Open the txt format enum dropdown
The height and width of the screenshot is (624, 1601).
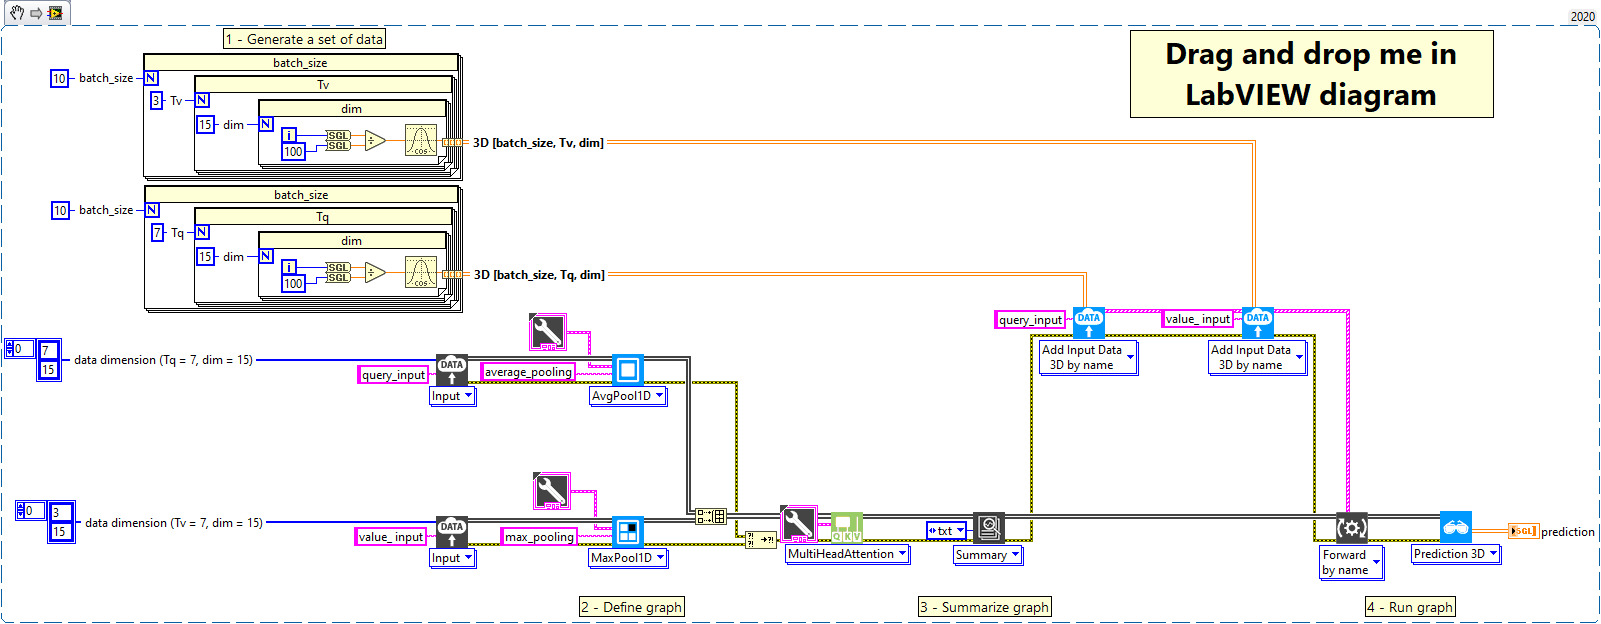961,531
